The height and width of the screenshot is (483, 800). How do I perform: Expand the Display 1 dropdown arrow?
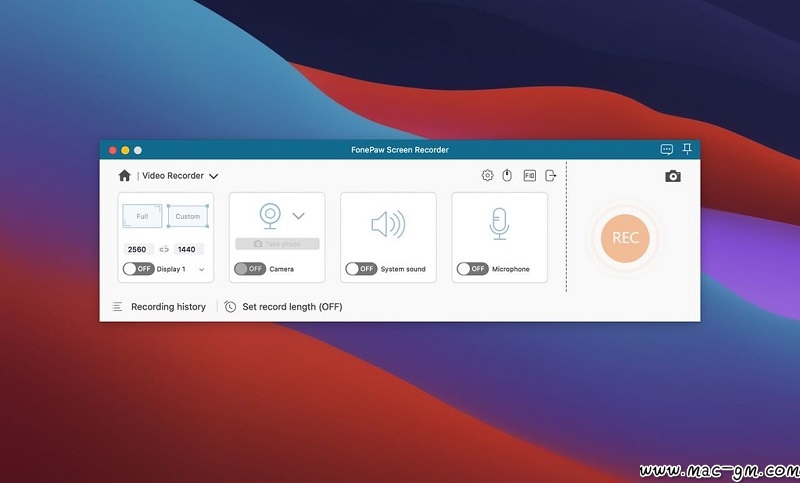coord(202,269)
